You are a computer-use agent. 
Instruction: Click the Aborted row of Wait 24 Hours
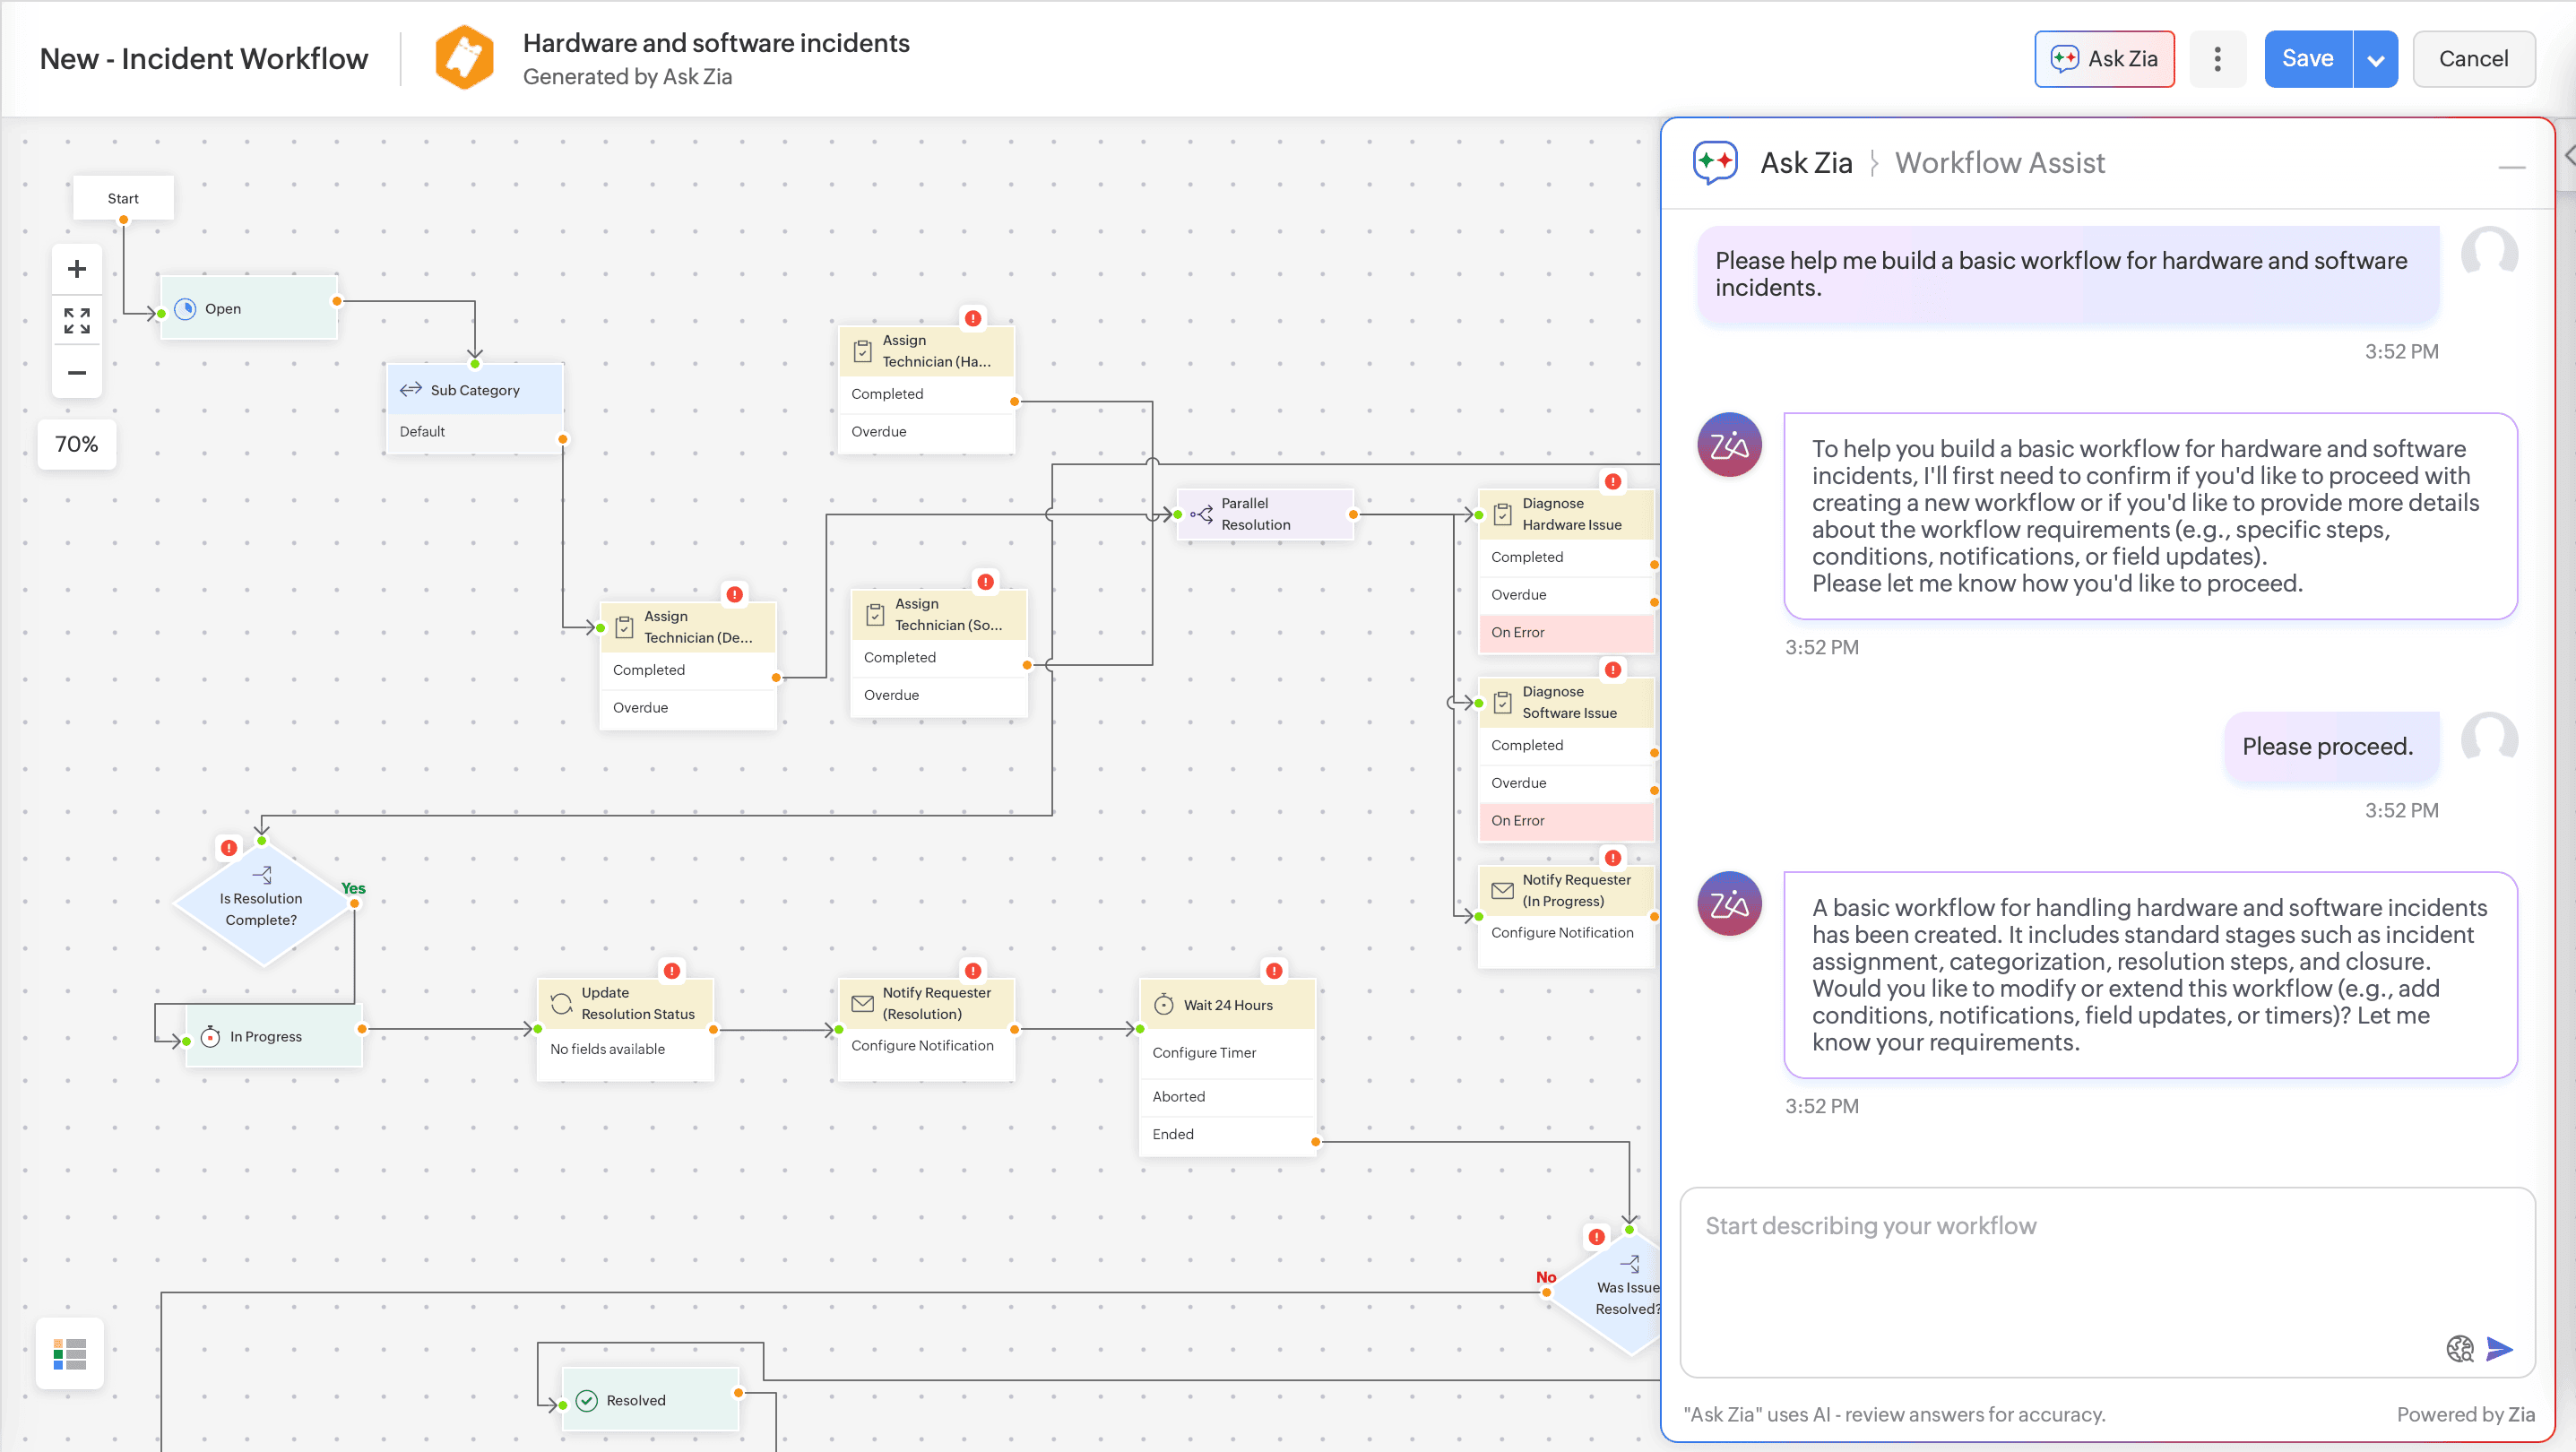pyautogui.click(x=1227, y=1096)
